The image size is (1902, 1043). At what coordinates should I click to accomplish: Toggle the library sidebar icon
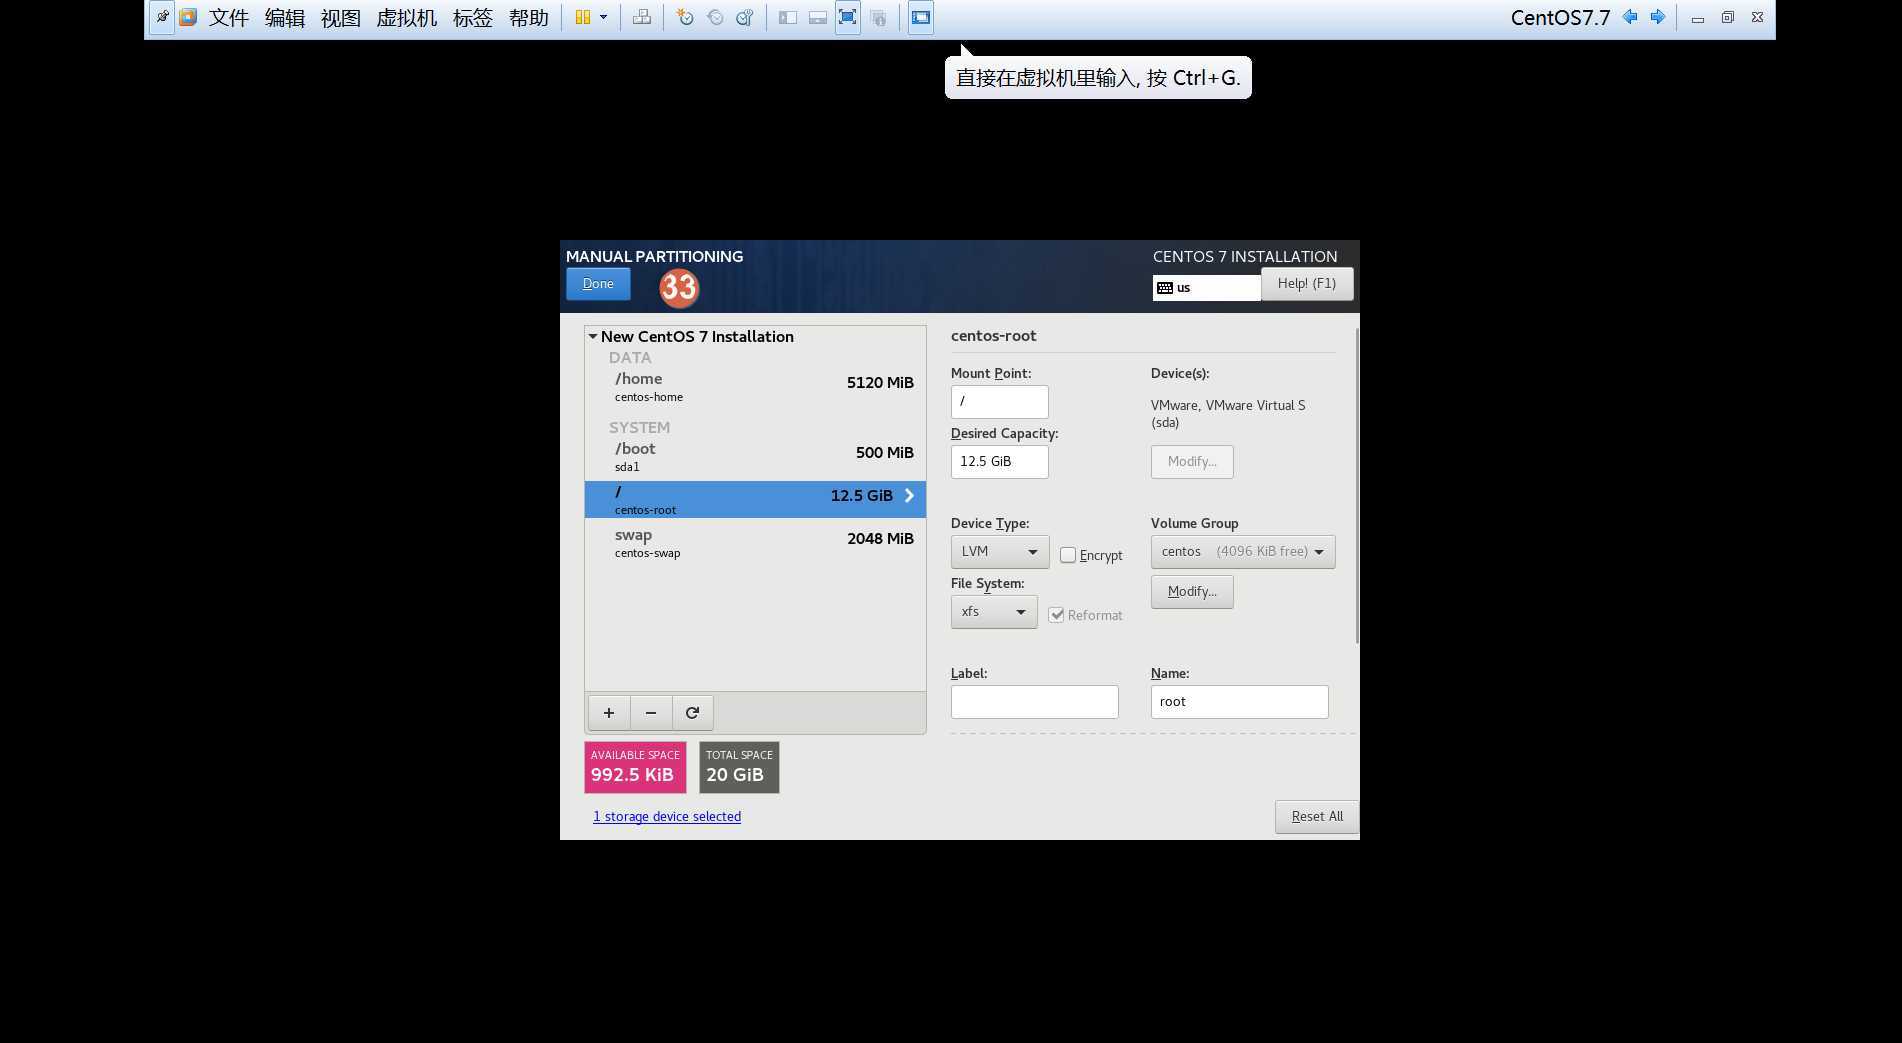tap(788, 17)
